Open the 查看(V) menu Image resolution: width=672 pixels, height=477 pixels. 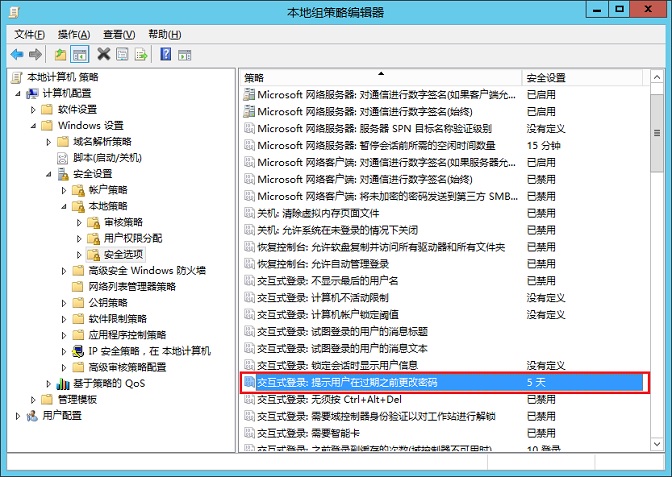tap(119, 34)
